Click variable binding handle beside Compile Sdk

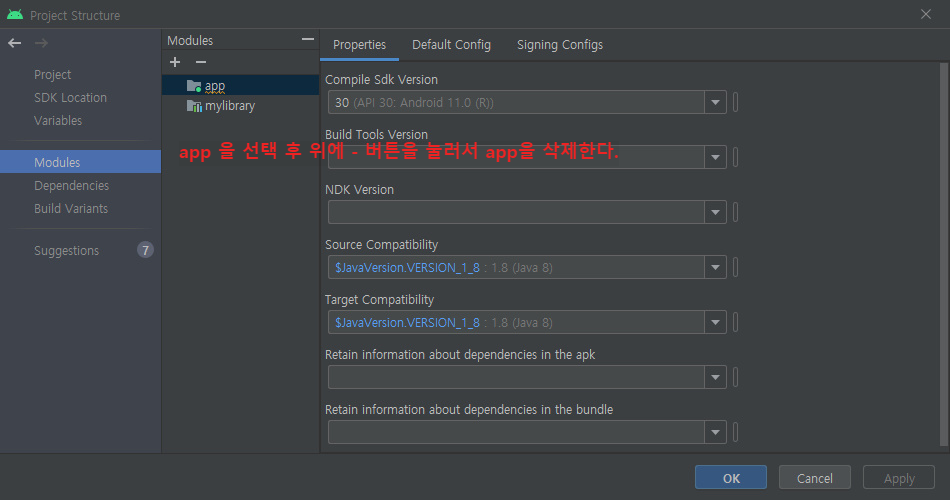pos(736,102)
